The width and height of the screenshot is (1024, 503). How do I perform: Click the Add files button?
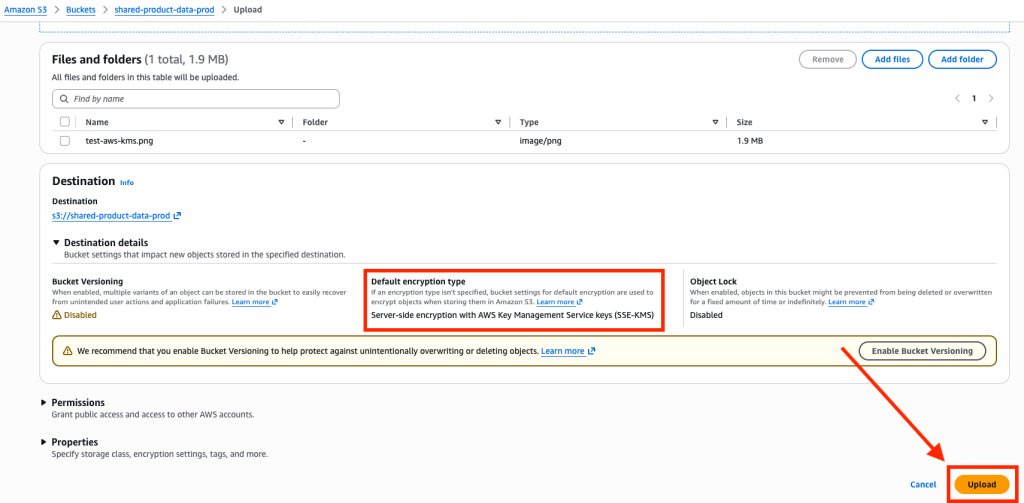coord(892,59)
